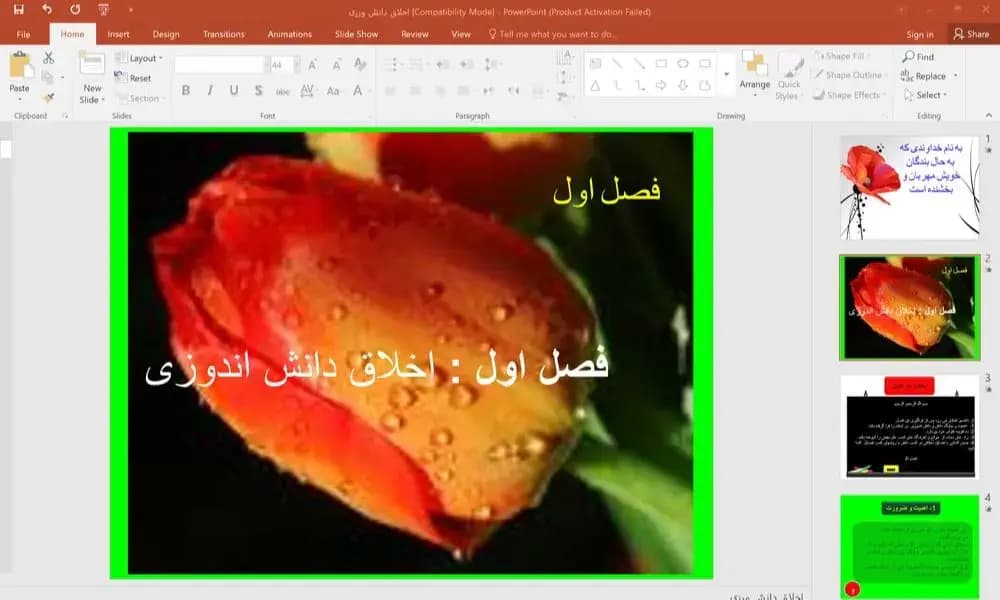Open the Select dropdown in Editing group
The image size is (1000, 600).
[926, 95]
